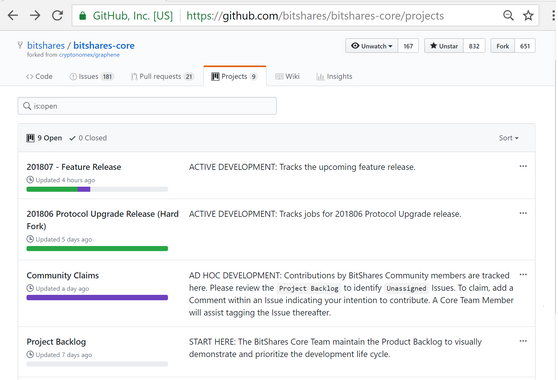View the 167 watchers count
Image resolution: width=558 pixels, height=380 pixels.
pyautogui.click(x=408, y=46)
